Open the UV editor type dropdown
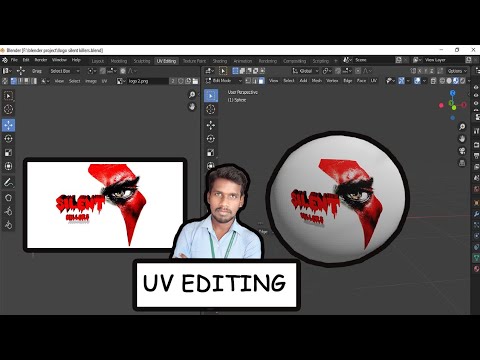The width and height of the screenshot is (480, 360). tap(7, 71)
